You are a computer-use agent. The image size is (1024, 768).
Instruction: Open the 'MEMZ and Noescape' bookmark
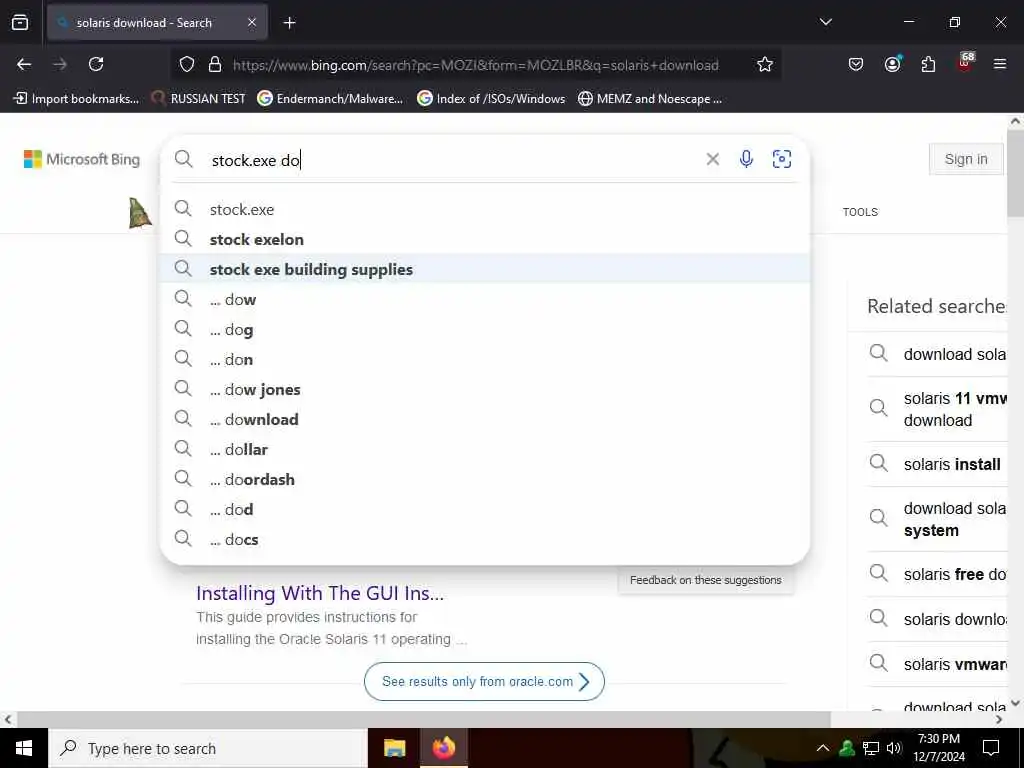(650, 99)
